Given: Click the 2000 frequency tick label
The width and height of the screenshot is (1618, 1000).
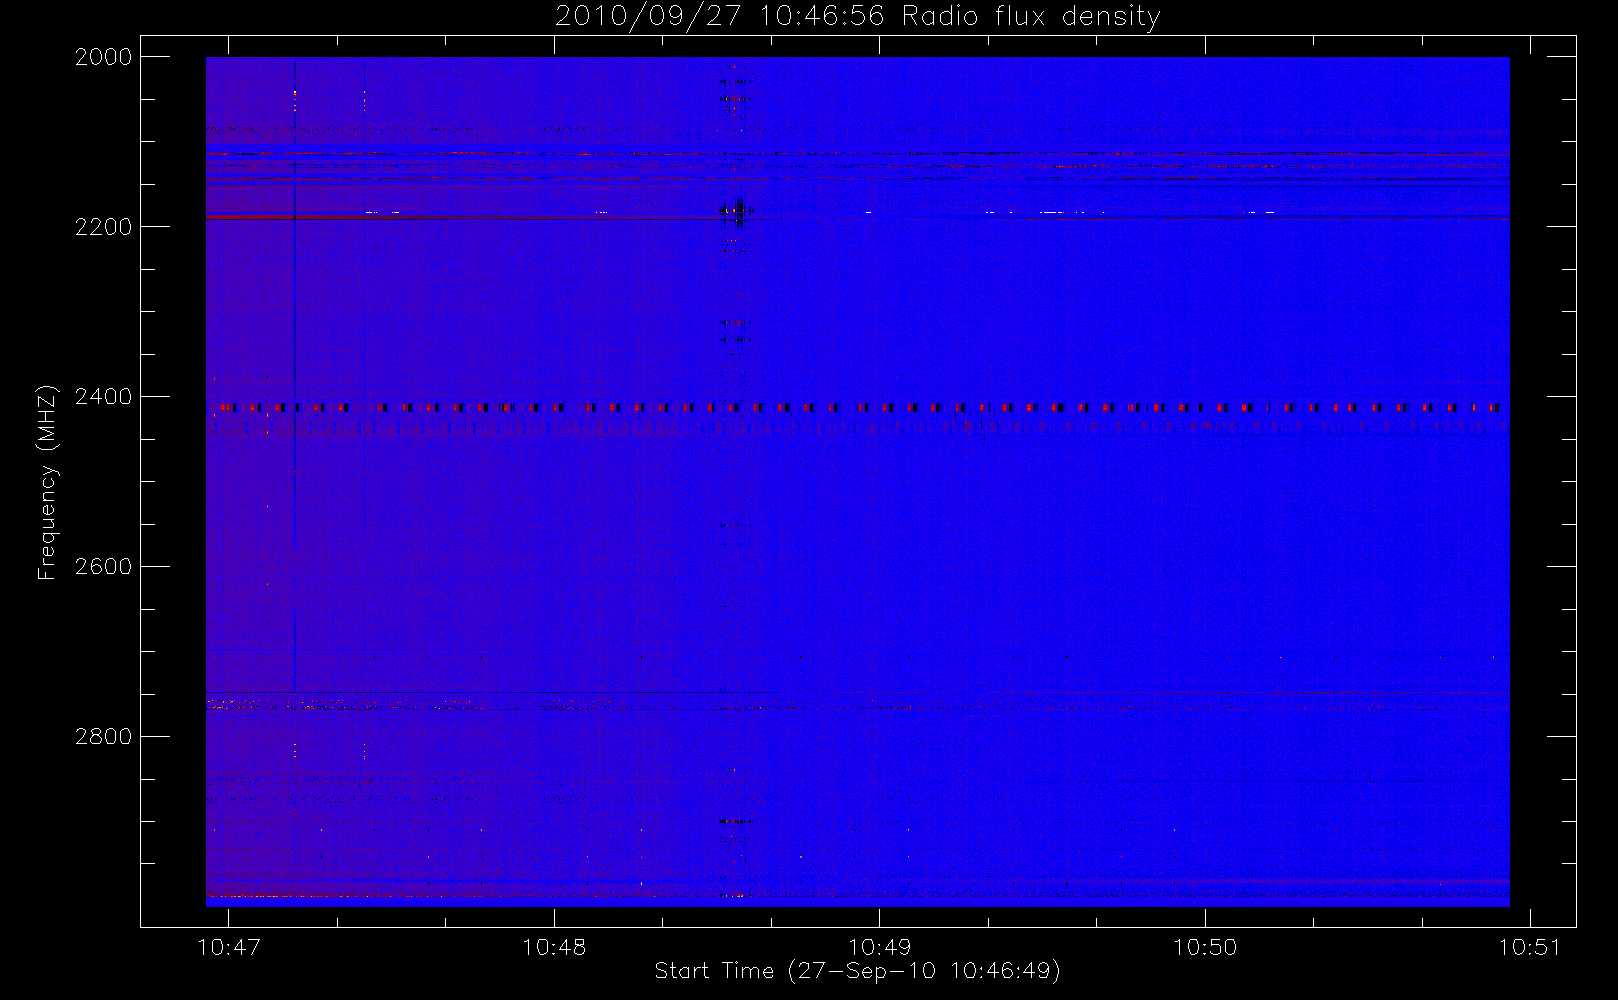Looking at the screenshot, I should pyautogui.click(x=104, y=57).
